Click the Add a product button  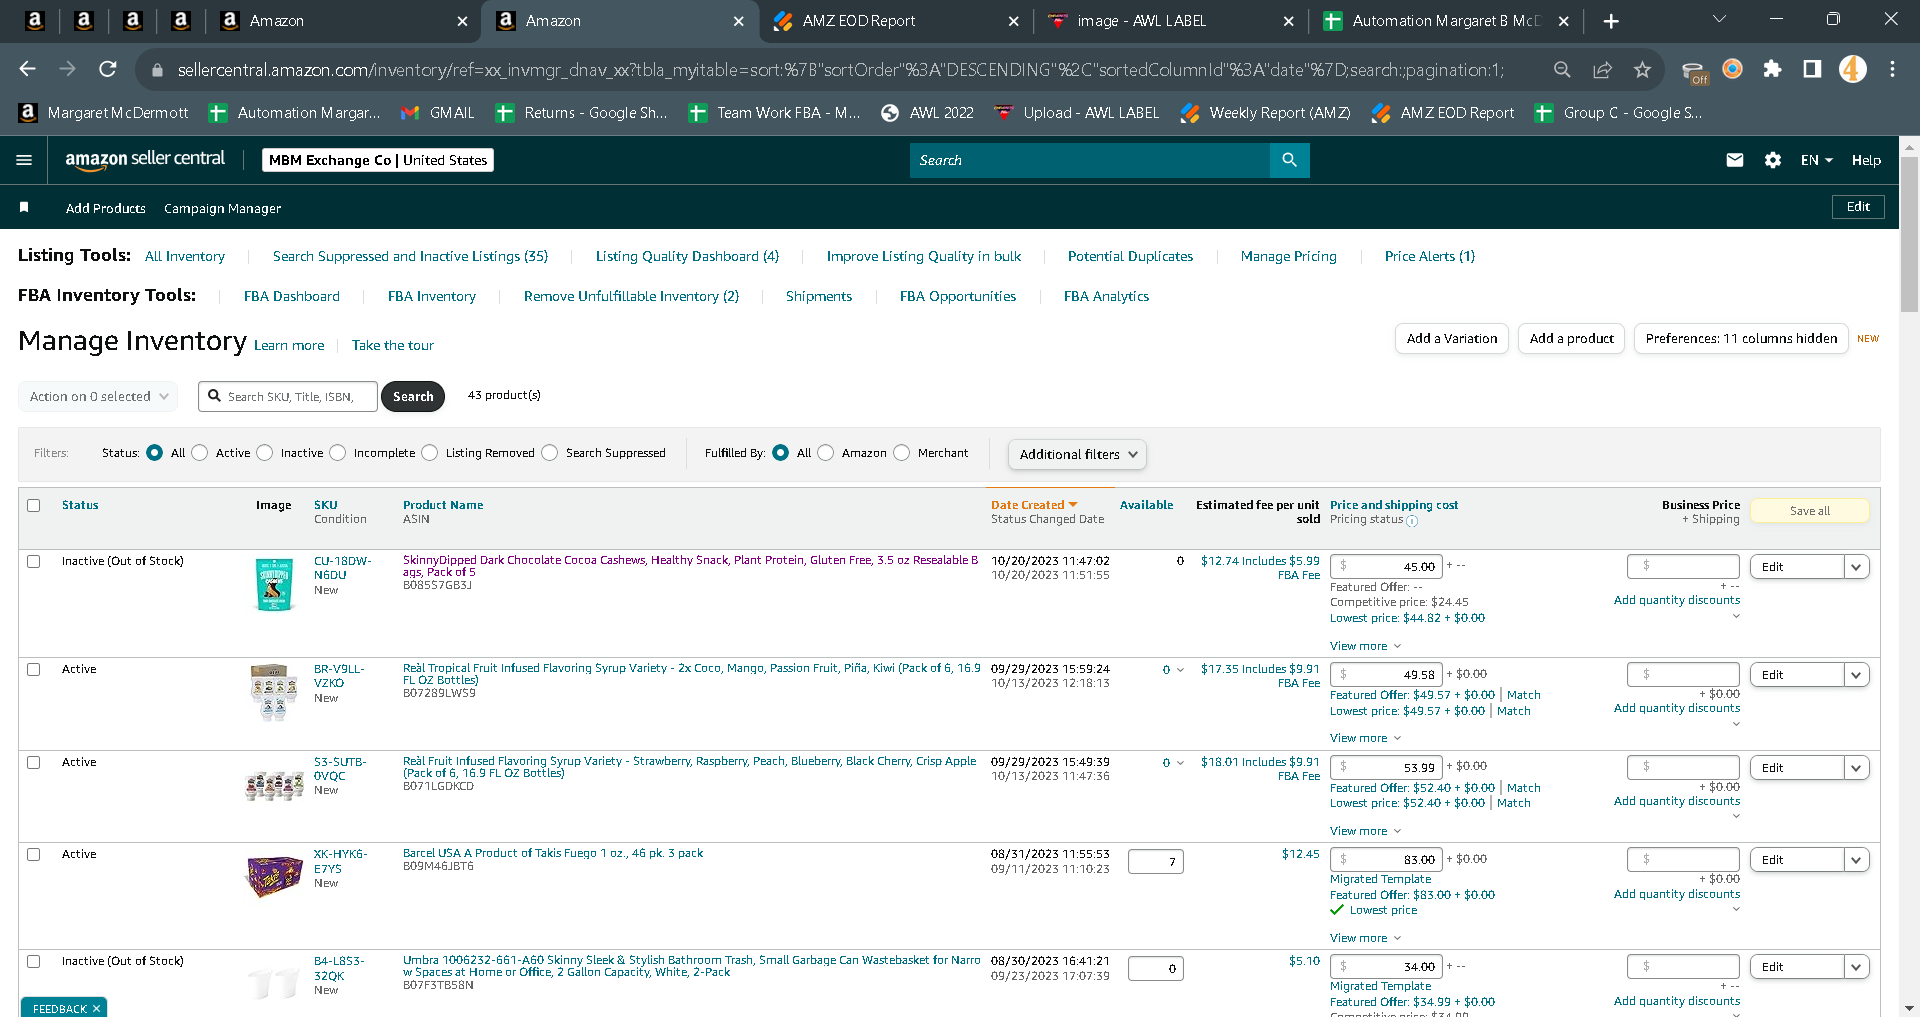click(x=1571, y=339)
